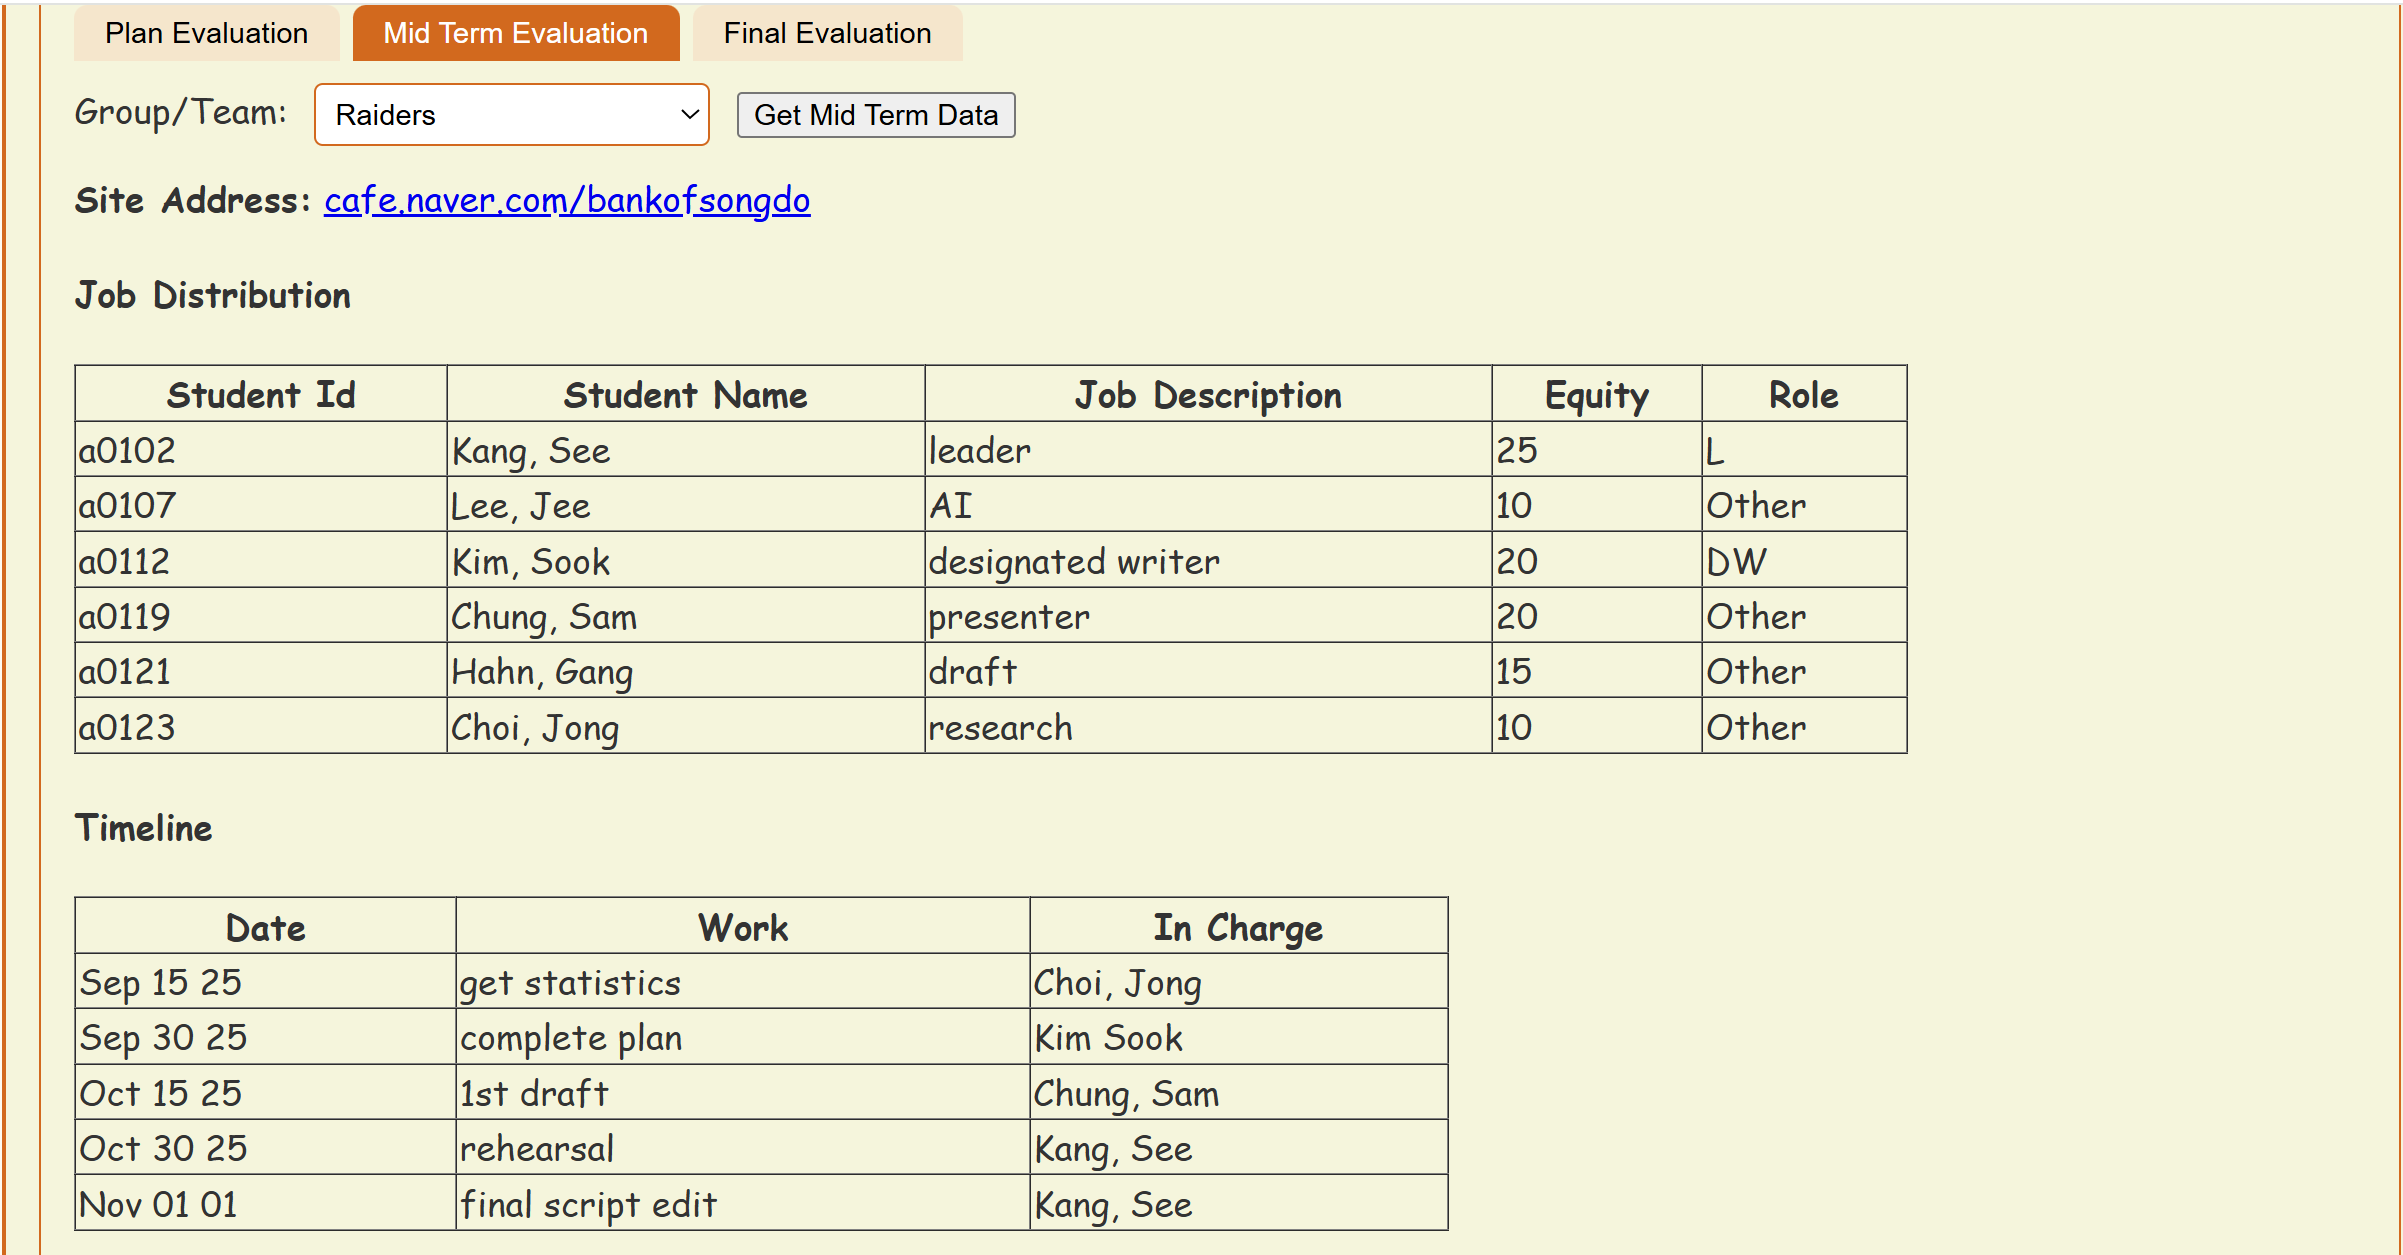Click the Timeline section heading
Screen dimensions: 2403x1255
(x=143, y=828)
